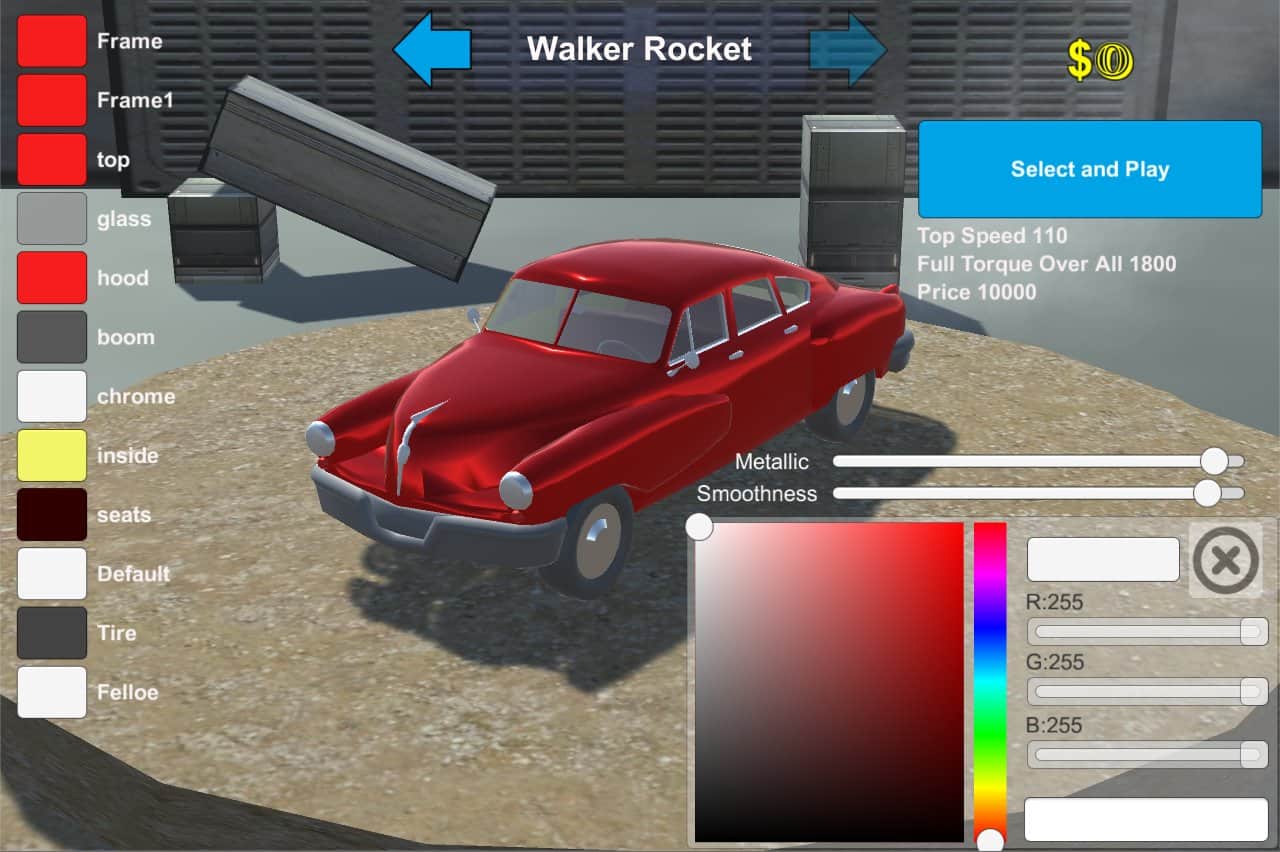Click the Tire material swatch
Image resolution: width=1280 pixels, height=852 pixels.
point(51,633)
